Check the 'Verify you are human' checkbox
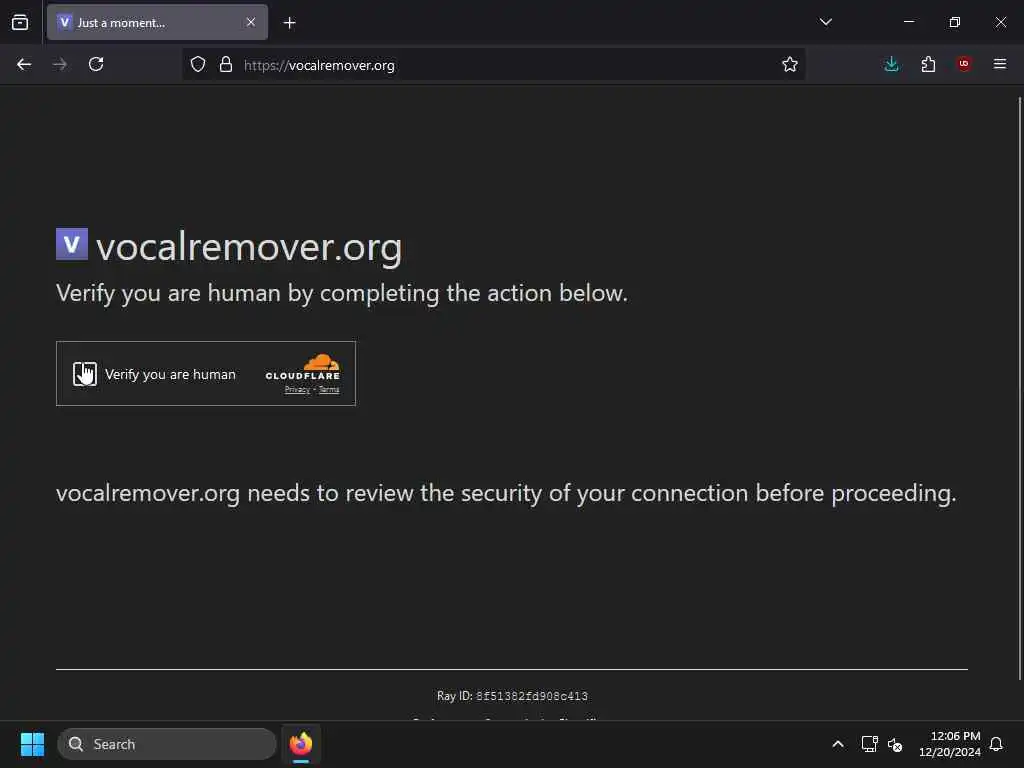This screenshot has height=768, width=1024. (x=85, y=374)
